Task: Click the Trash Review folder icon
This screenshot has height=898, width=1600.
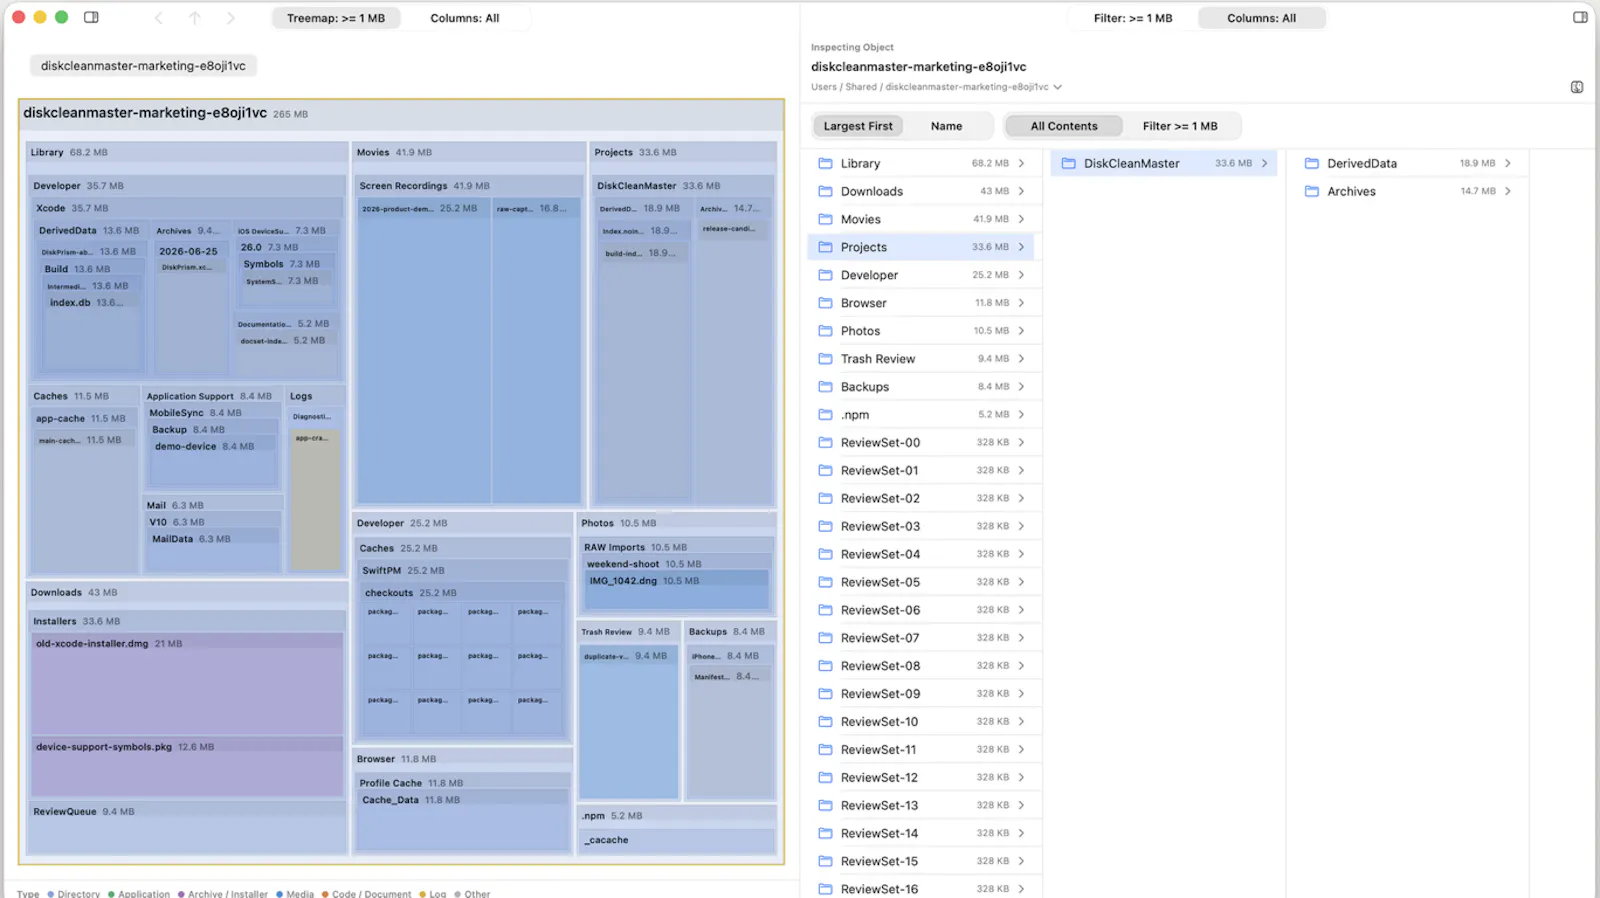Action: click(825, 359)
